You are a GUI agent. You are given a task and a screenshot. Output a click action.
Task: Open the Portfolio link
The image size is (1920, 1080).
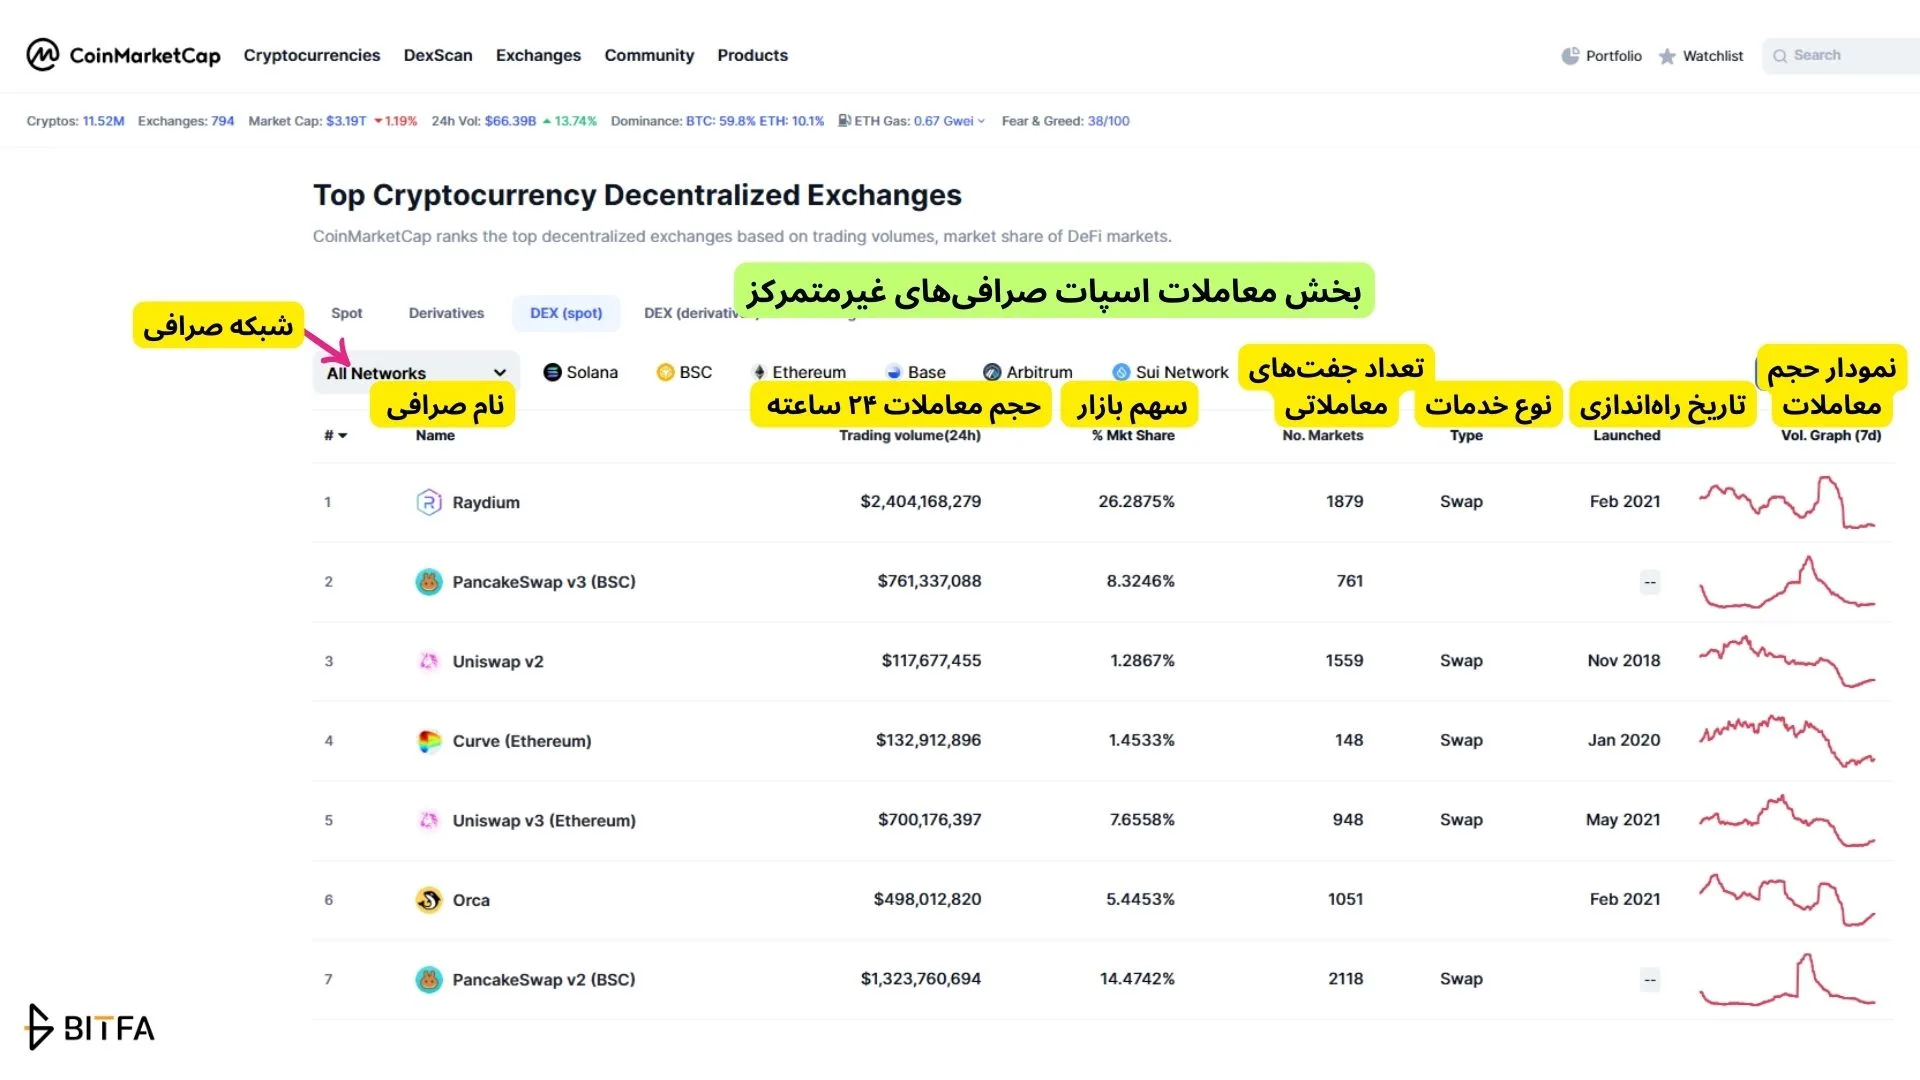point(1602,56)
